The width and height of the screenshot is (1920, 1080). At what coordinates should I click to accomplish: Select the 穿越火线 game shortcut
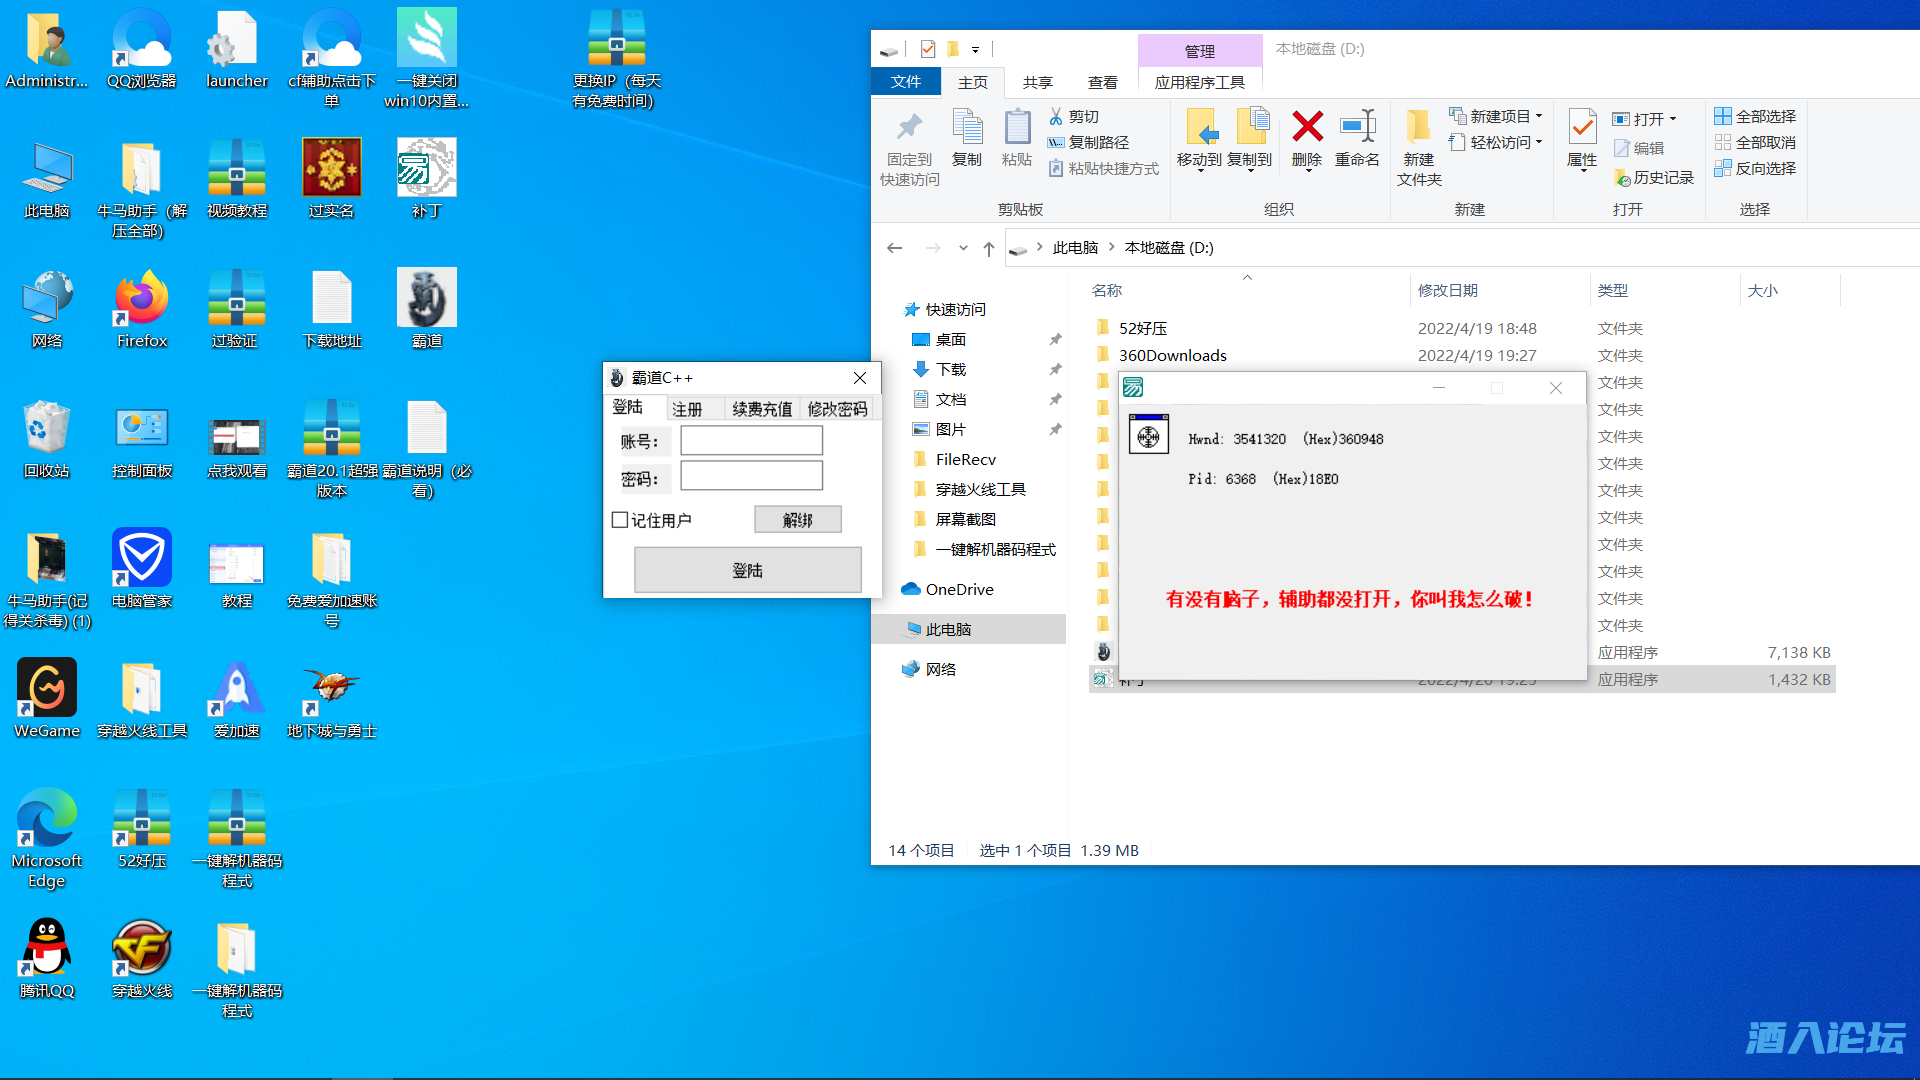pyautogui.click(x=141, y=960)
